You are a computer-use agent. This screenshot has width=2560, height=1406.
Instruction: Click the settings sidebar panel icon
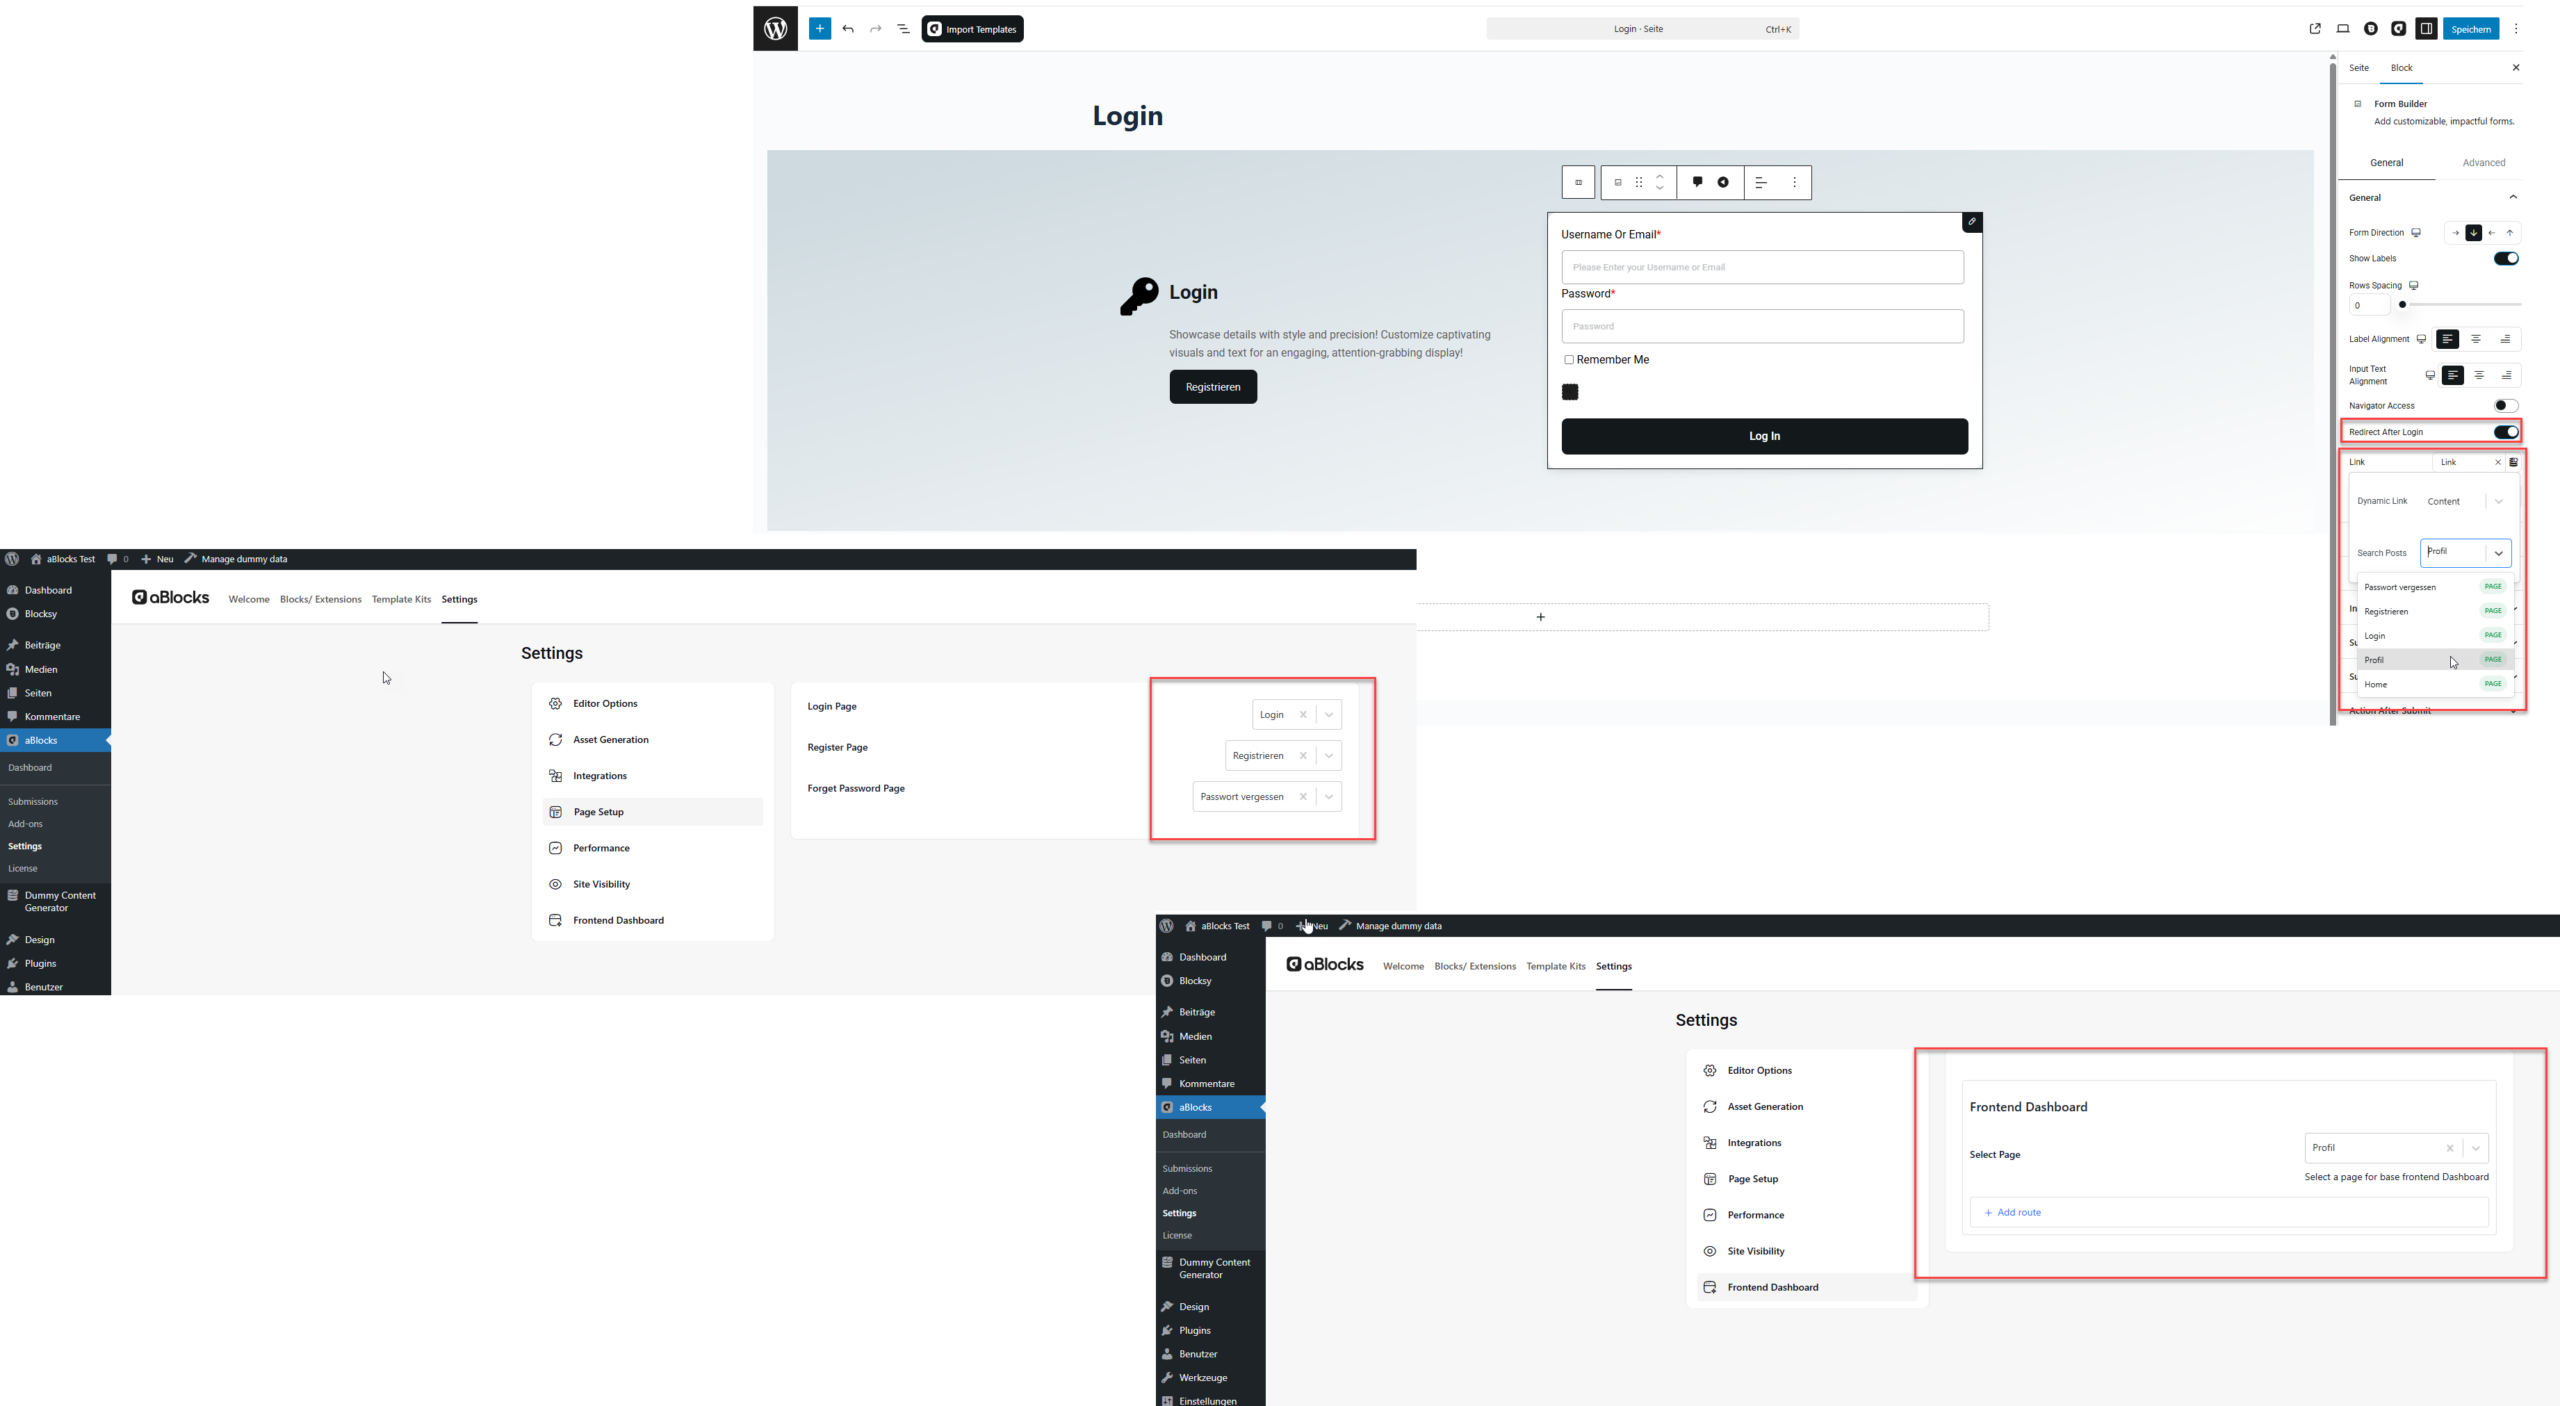coord(2426,29)
